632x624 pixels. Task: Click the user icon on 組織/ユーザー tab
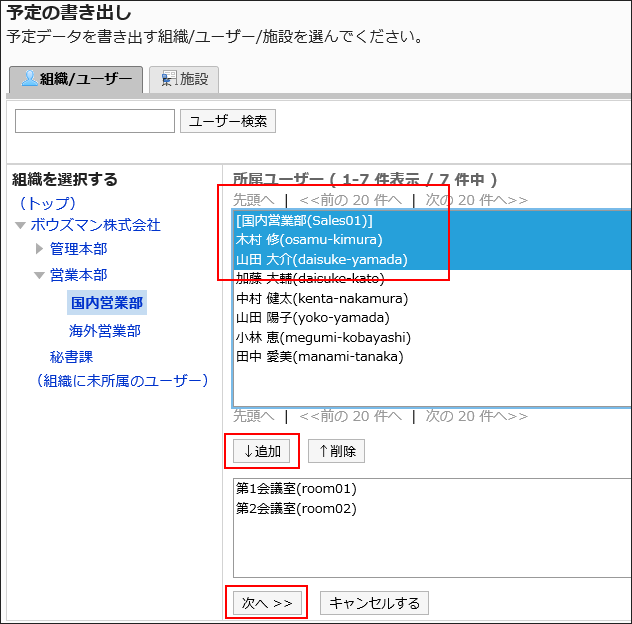pos(29,78)
